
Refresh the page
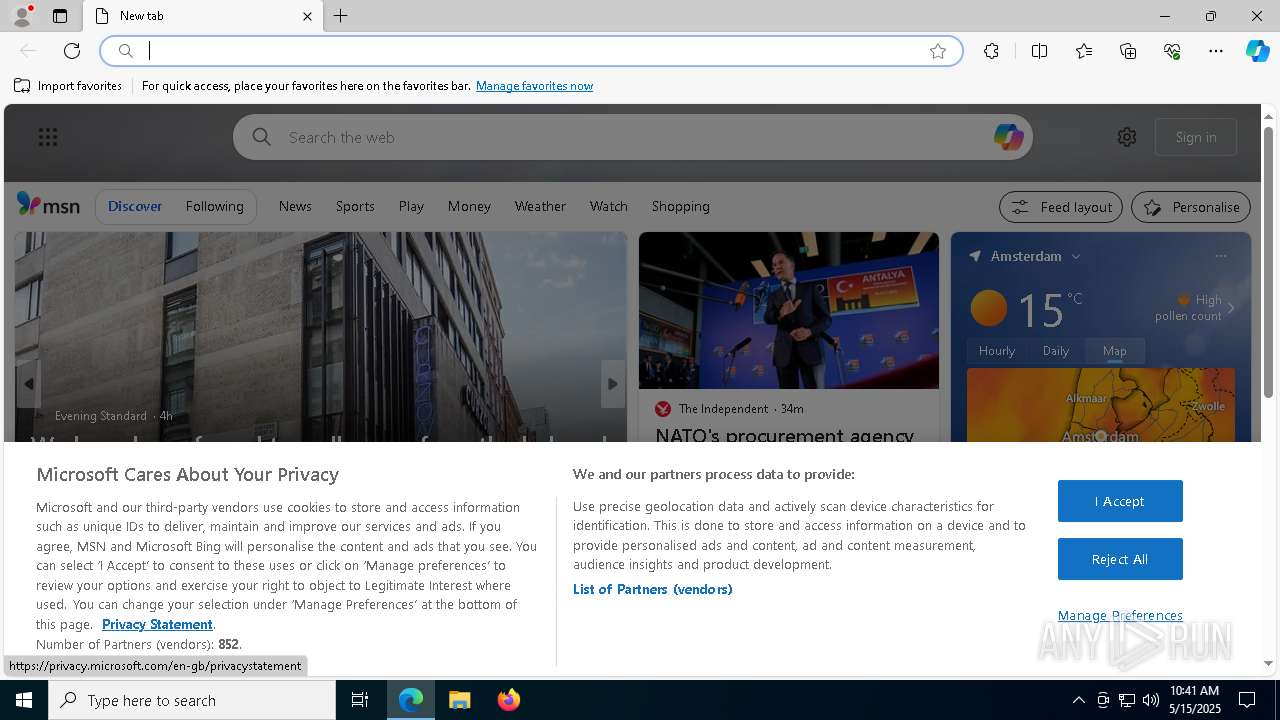(72, 51)
